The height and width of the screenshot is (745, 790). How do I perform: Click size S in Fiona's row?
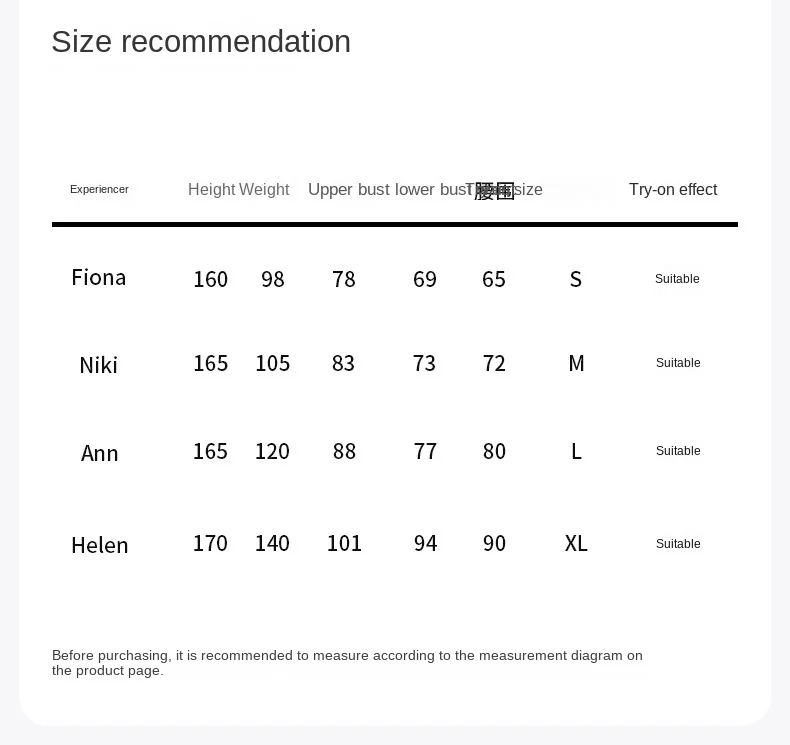pyautogui.click(x=576, y=279)
